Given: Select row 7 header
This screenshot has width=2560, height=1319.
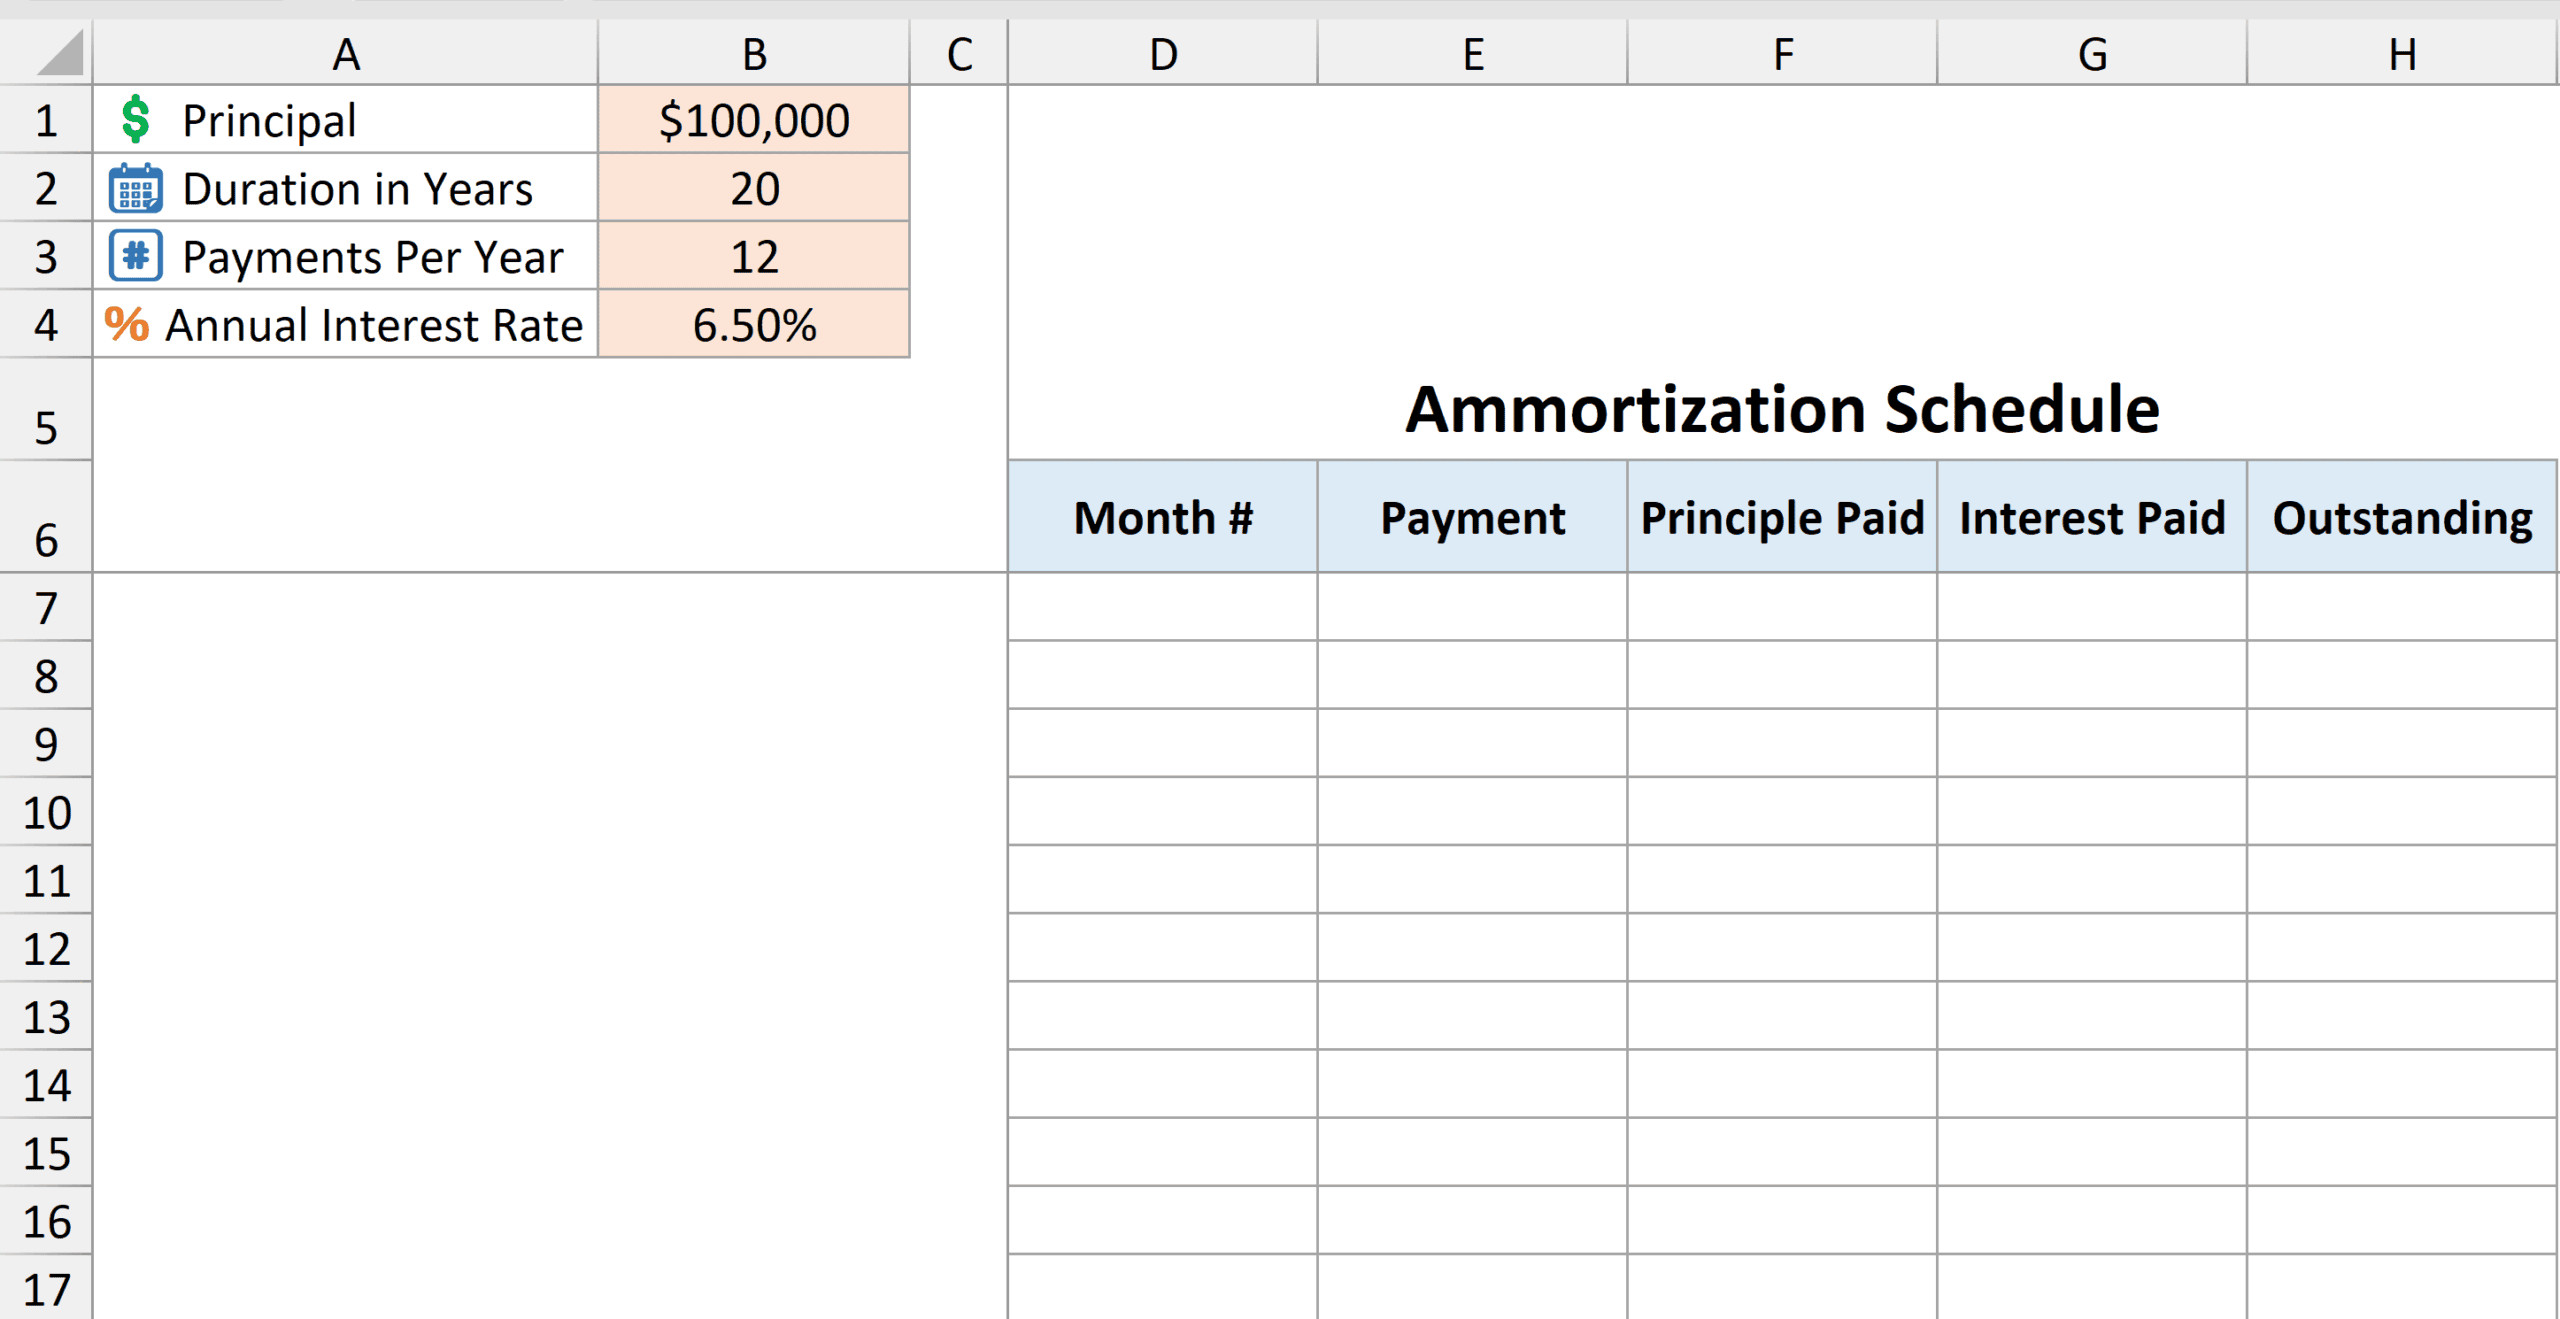Looking at the screenshot, I should [x=46, y=608].
